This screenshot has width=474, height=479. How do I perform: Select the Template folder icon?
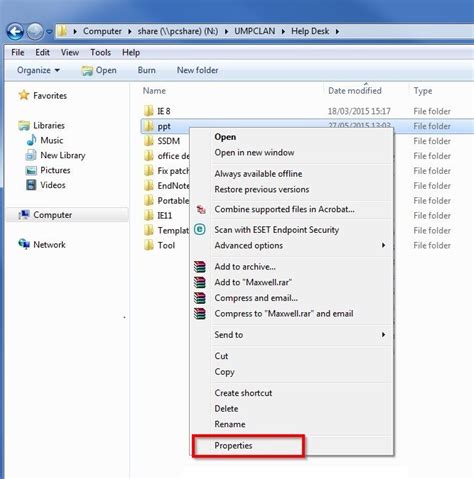(x=149, y=230)
